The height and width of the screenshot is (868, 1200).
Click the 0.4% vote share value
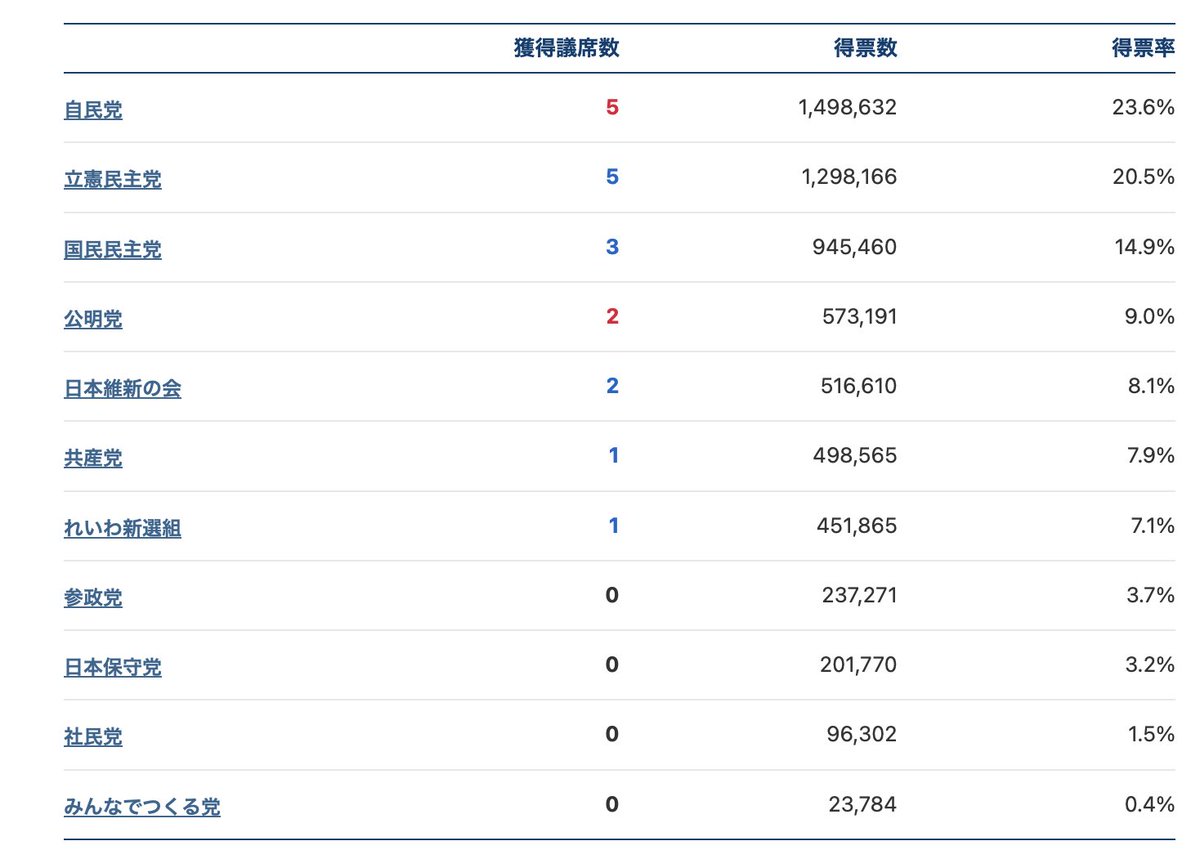tap(1149, 805)
